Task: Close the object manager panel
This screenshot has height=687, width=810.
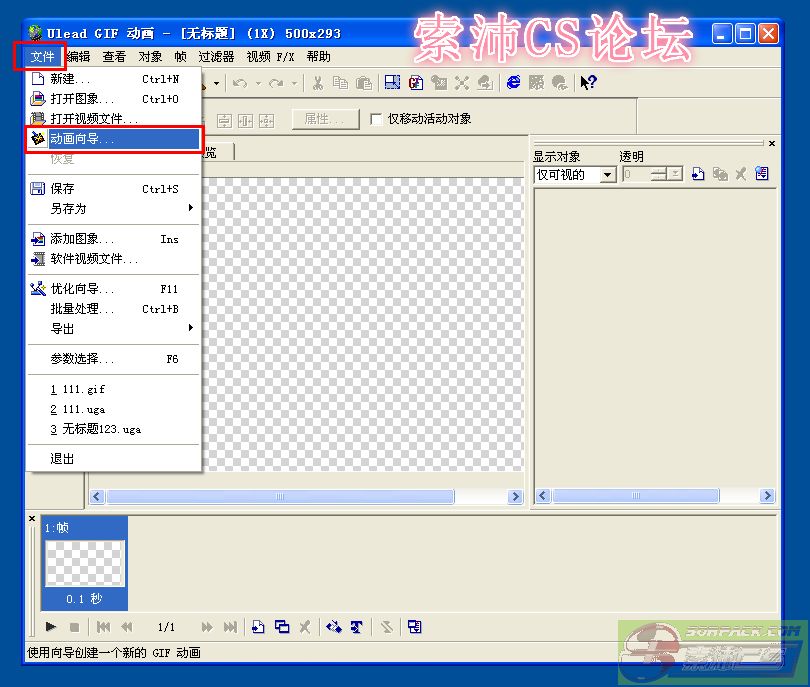Action: coord(772,143)
